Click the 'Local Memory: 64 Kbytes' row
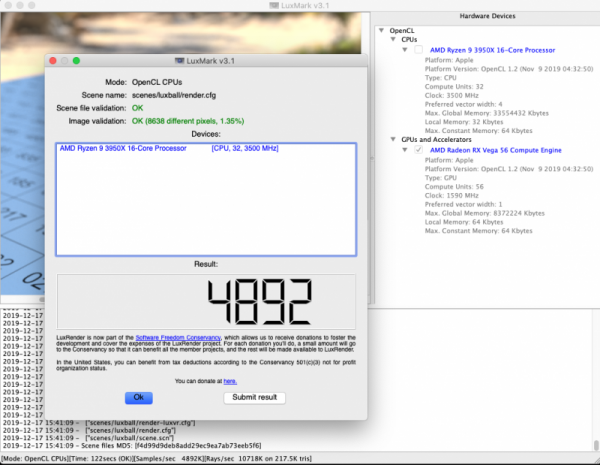Viewport: 600px width, 465px height. click(x=464, y=222)
